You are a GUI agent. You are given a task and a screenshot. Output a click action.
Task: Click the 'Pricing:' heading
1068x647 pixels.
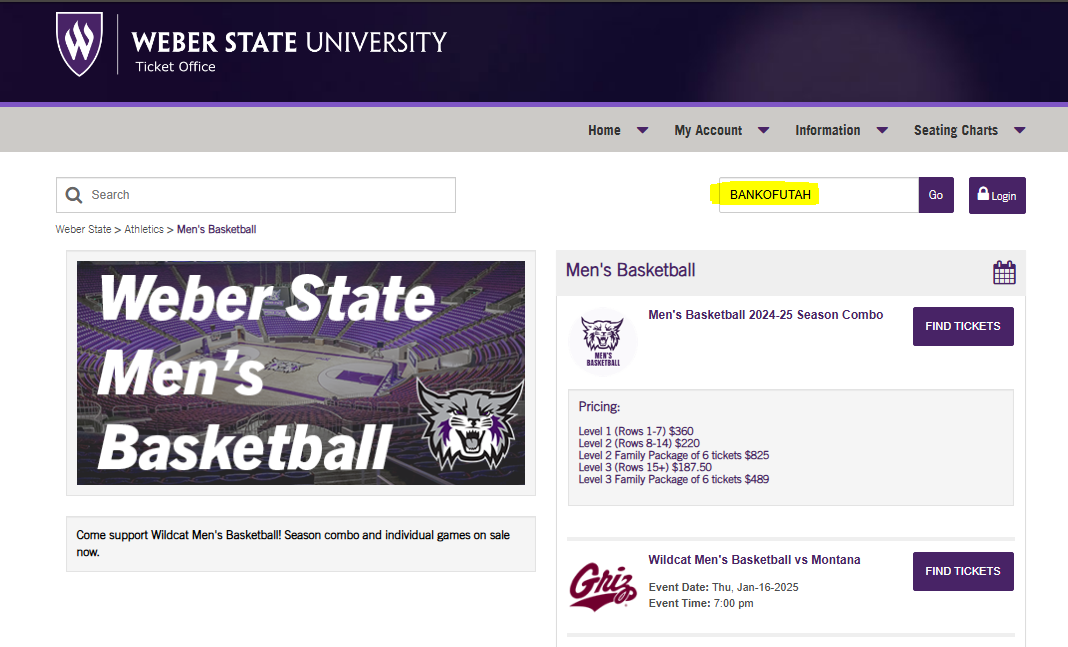(599, 407)
